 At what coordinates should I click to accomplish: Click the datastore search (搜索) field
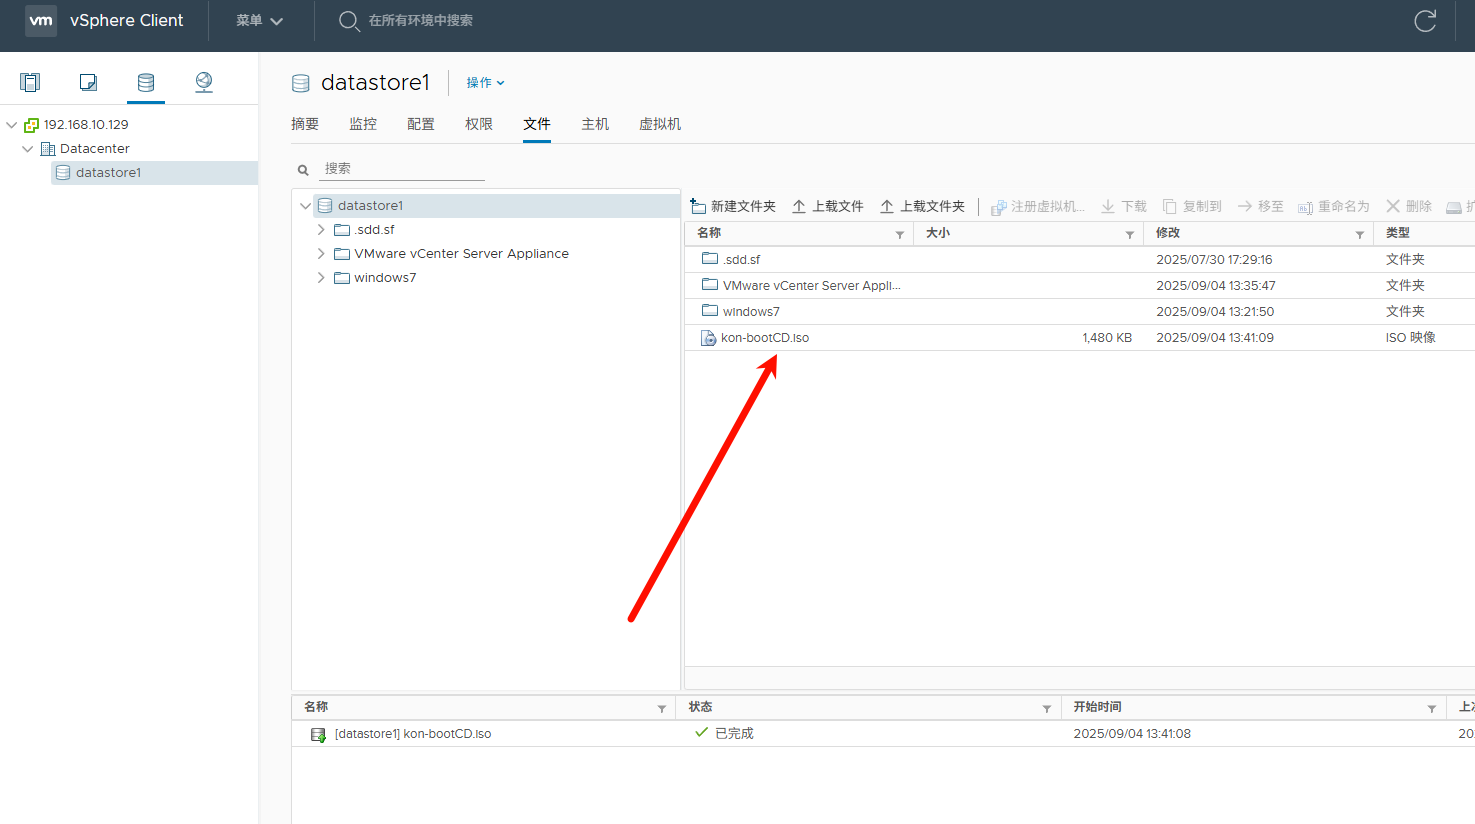tap(402, 169)
